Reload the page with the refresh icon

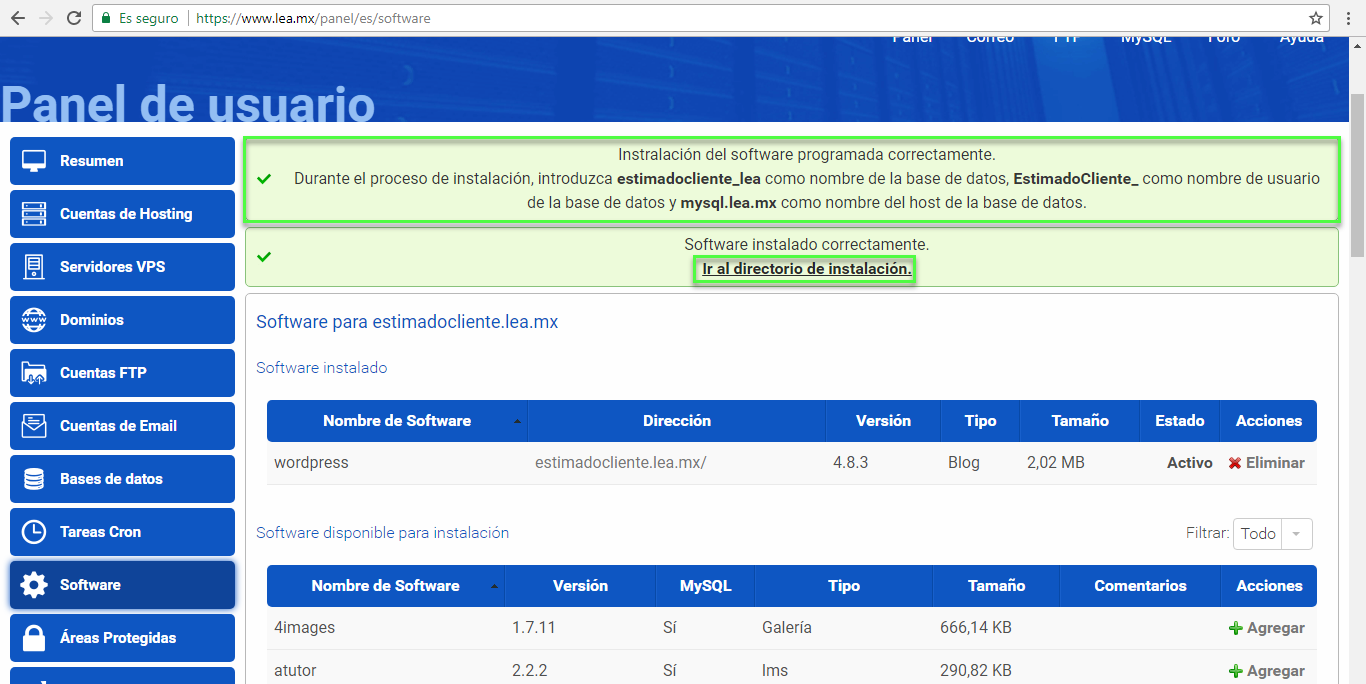74,18
